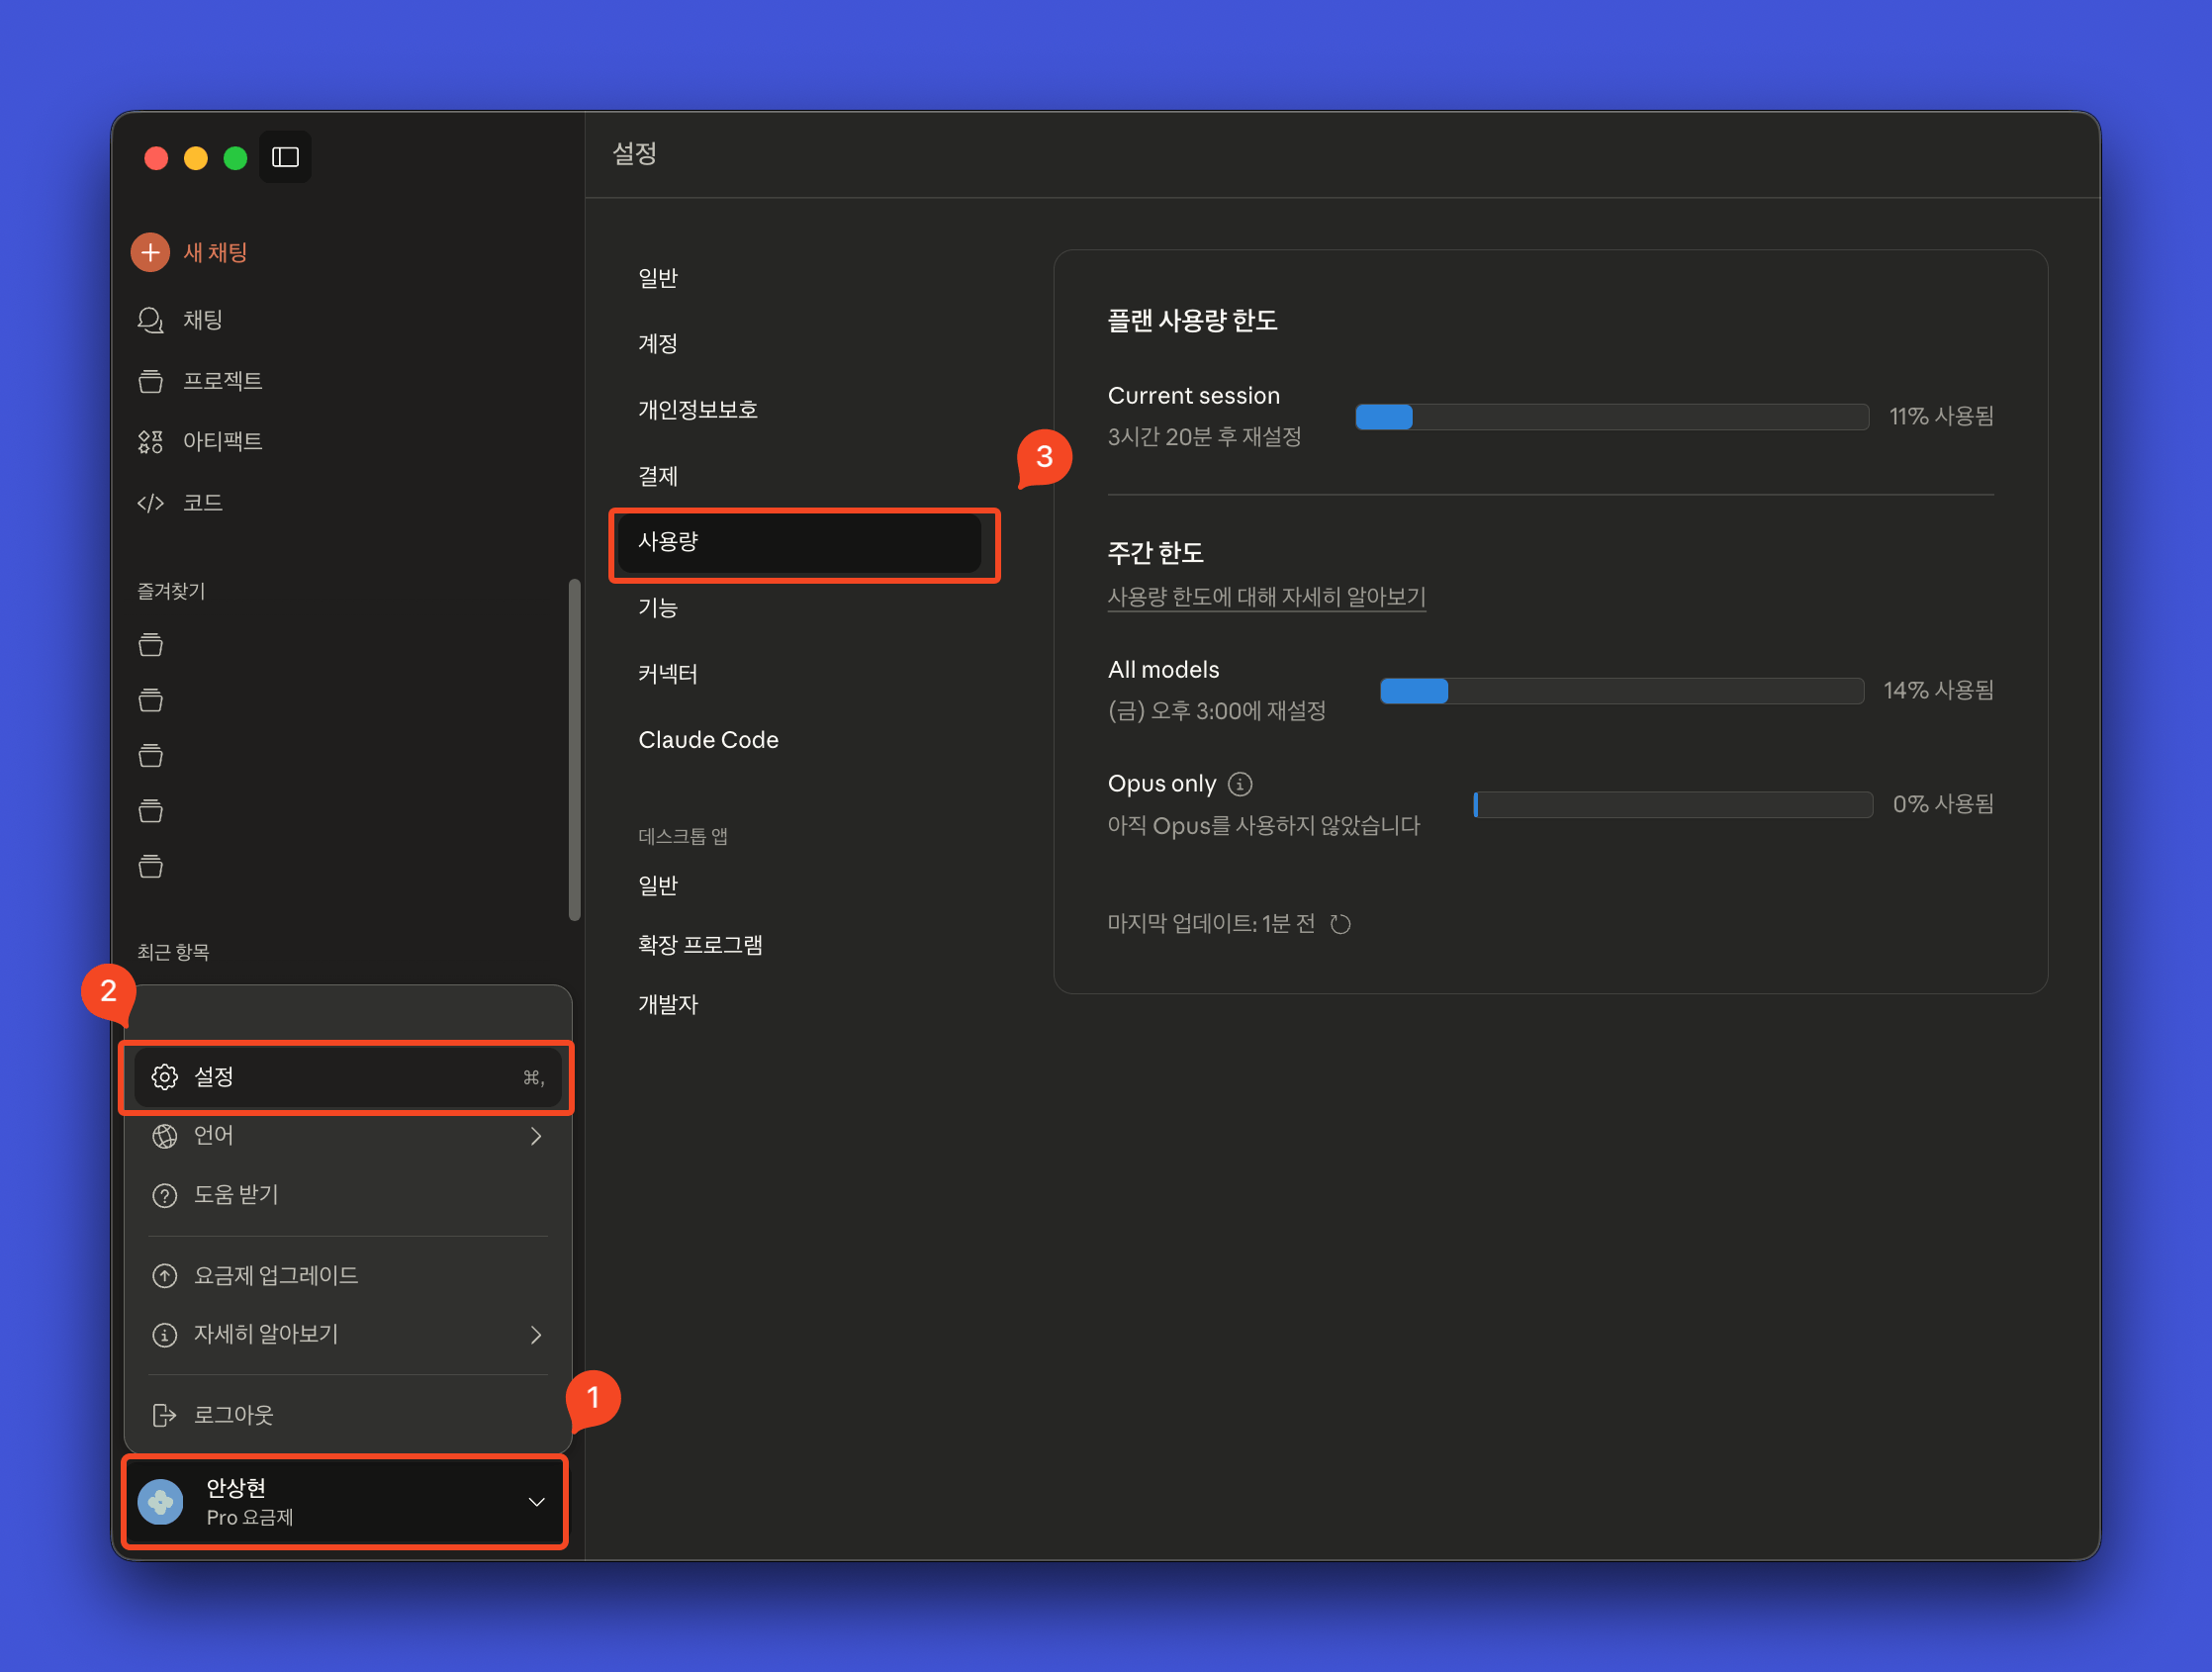Click the new chat plus icon
2212x1672 pixels.
(150, 252)
